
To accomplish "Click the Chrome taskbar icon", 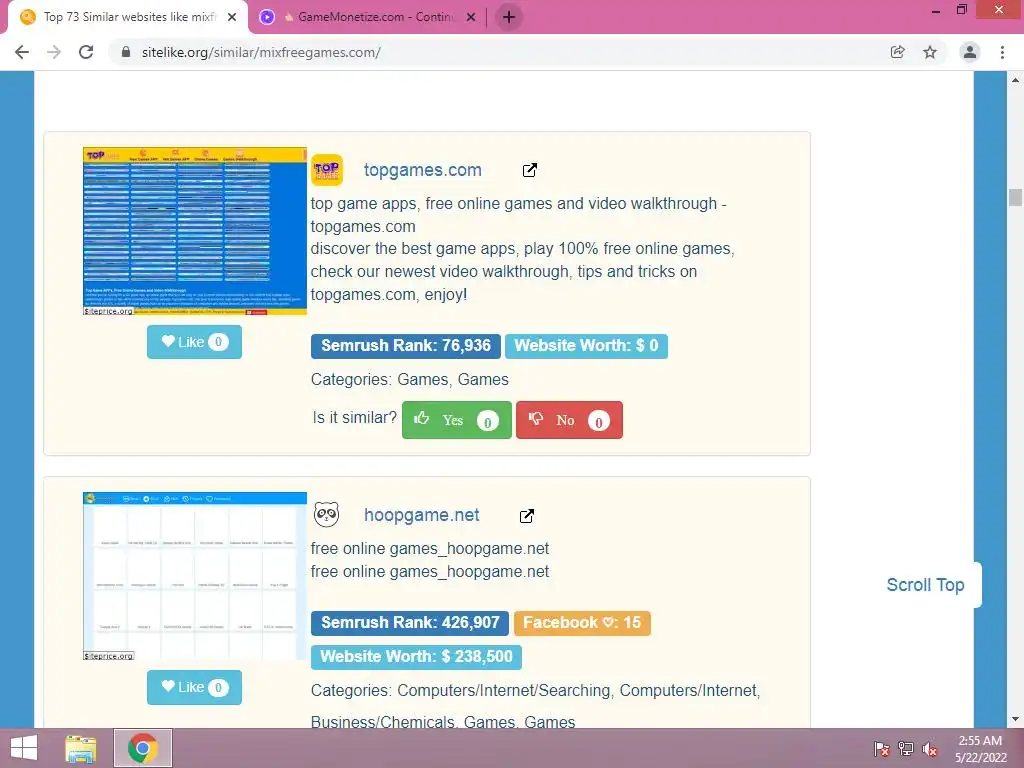I will [x=143, y=748].
